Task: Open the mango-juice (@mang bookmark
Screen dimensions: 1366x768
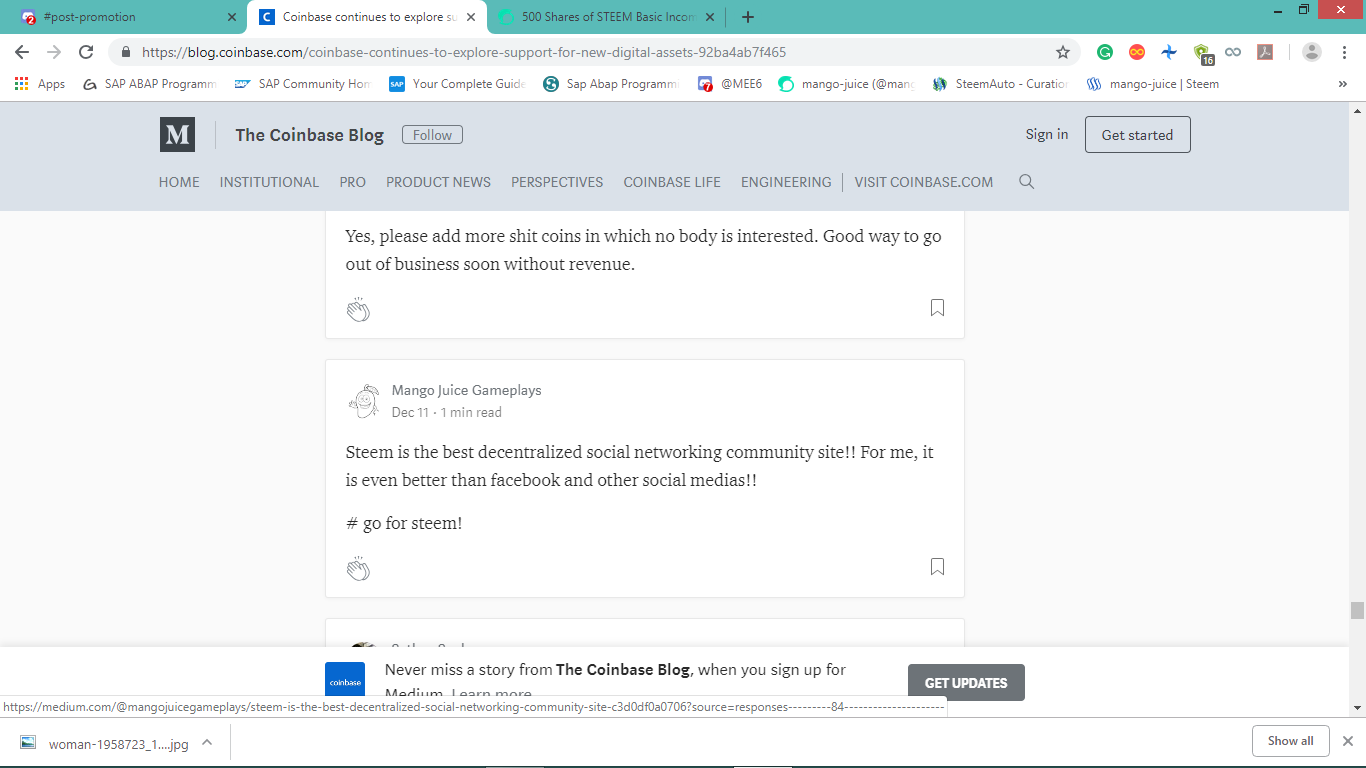Action: [x=846, y=84]
